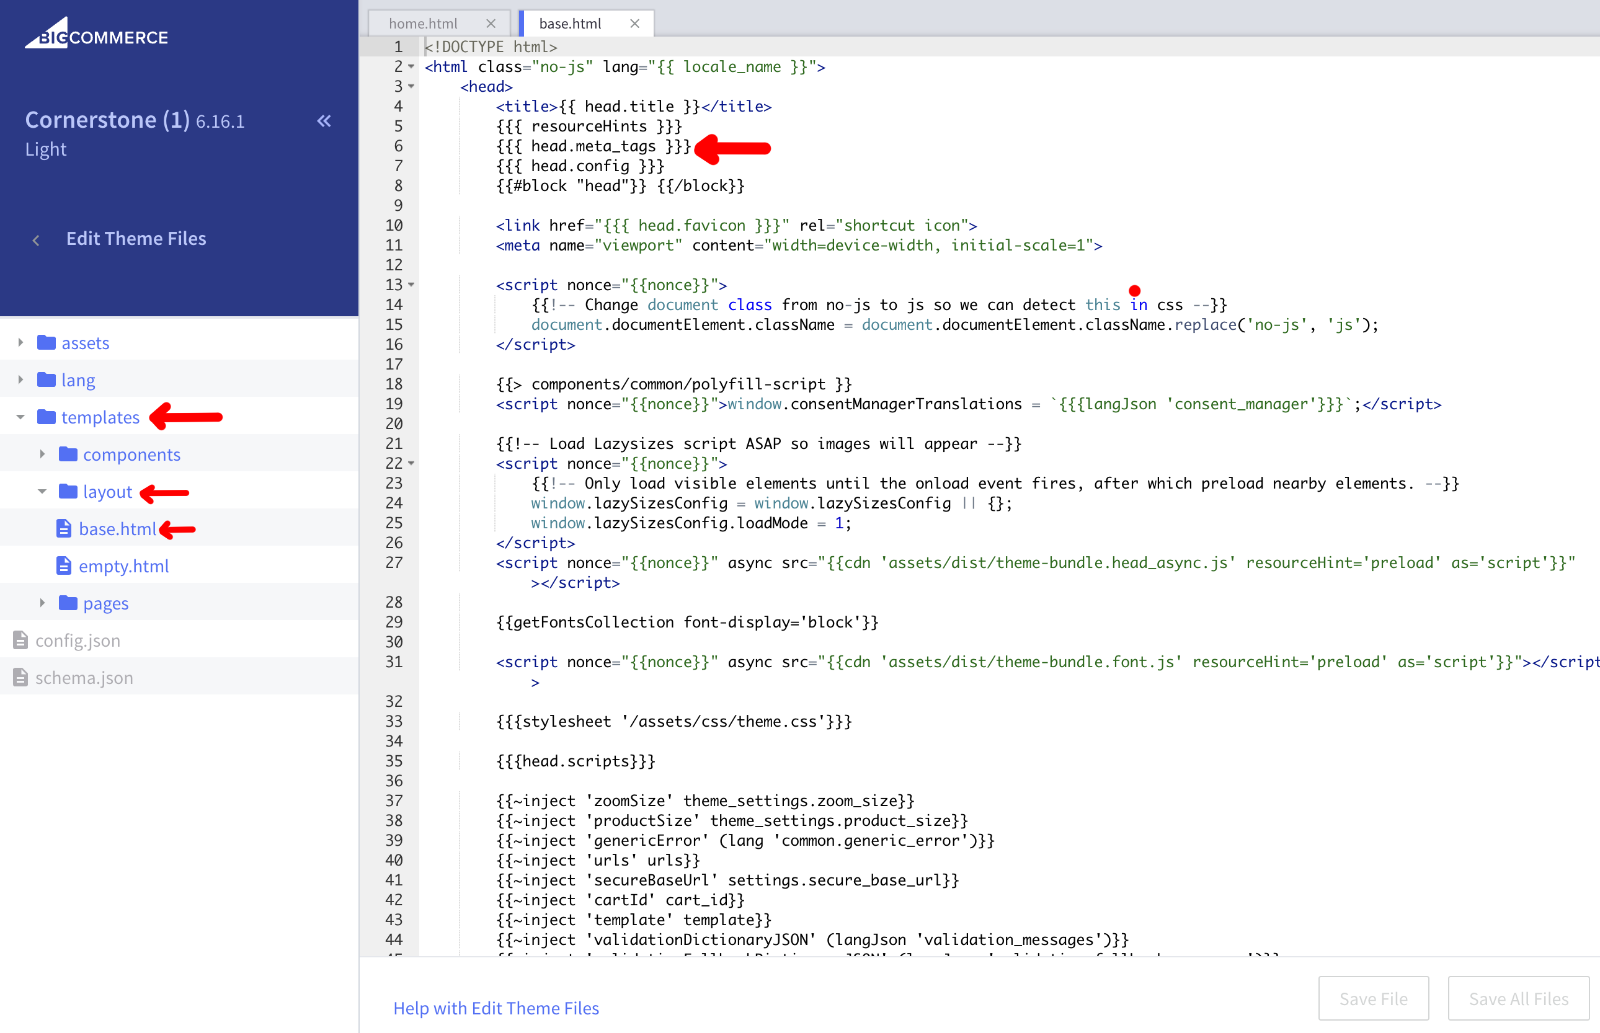Click the config.json file icon
1600x1033 pixels.
tap(20, 640)
